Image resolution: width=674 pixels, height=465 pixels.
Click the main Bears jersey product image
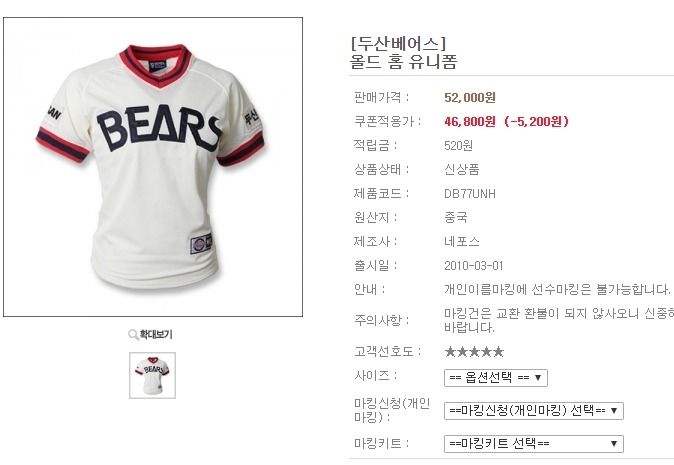[x=153, y=167]
